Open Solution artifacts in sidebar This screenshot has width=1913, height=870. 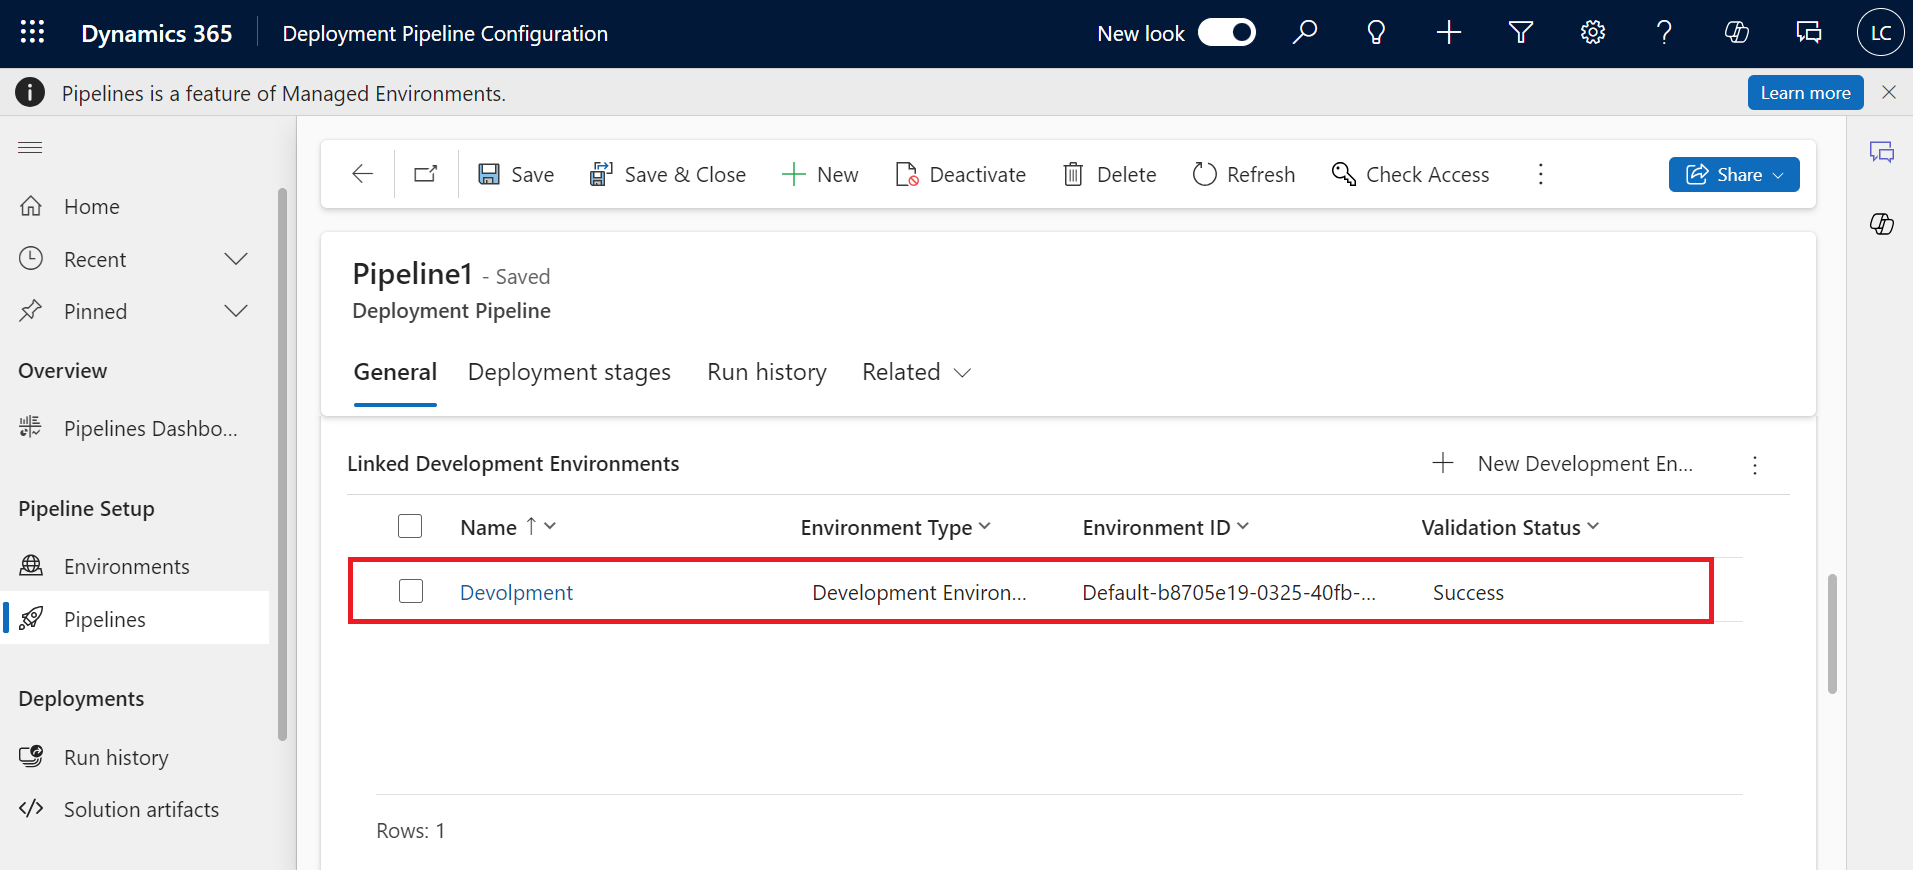pos(141,809)
